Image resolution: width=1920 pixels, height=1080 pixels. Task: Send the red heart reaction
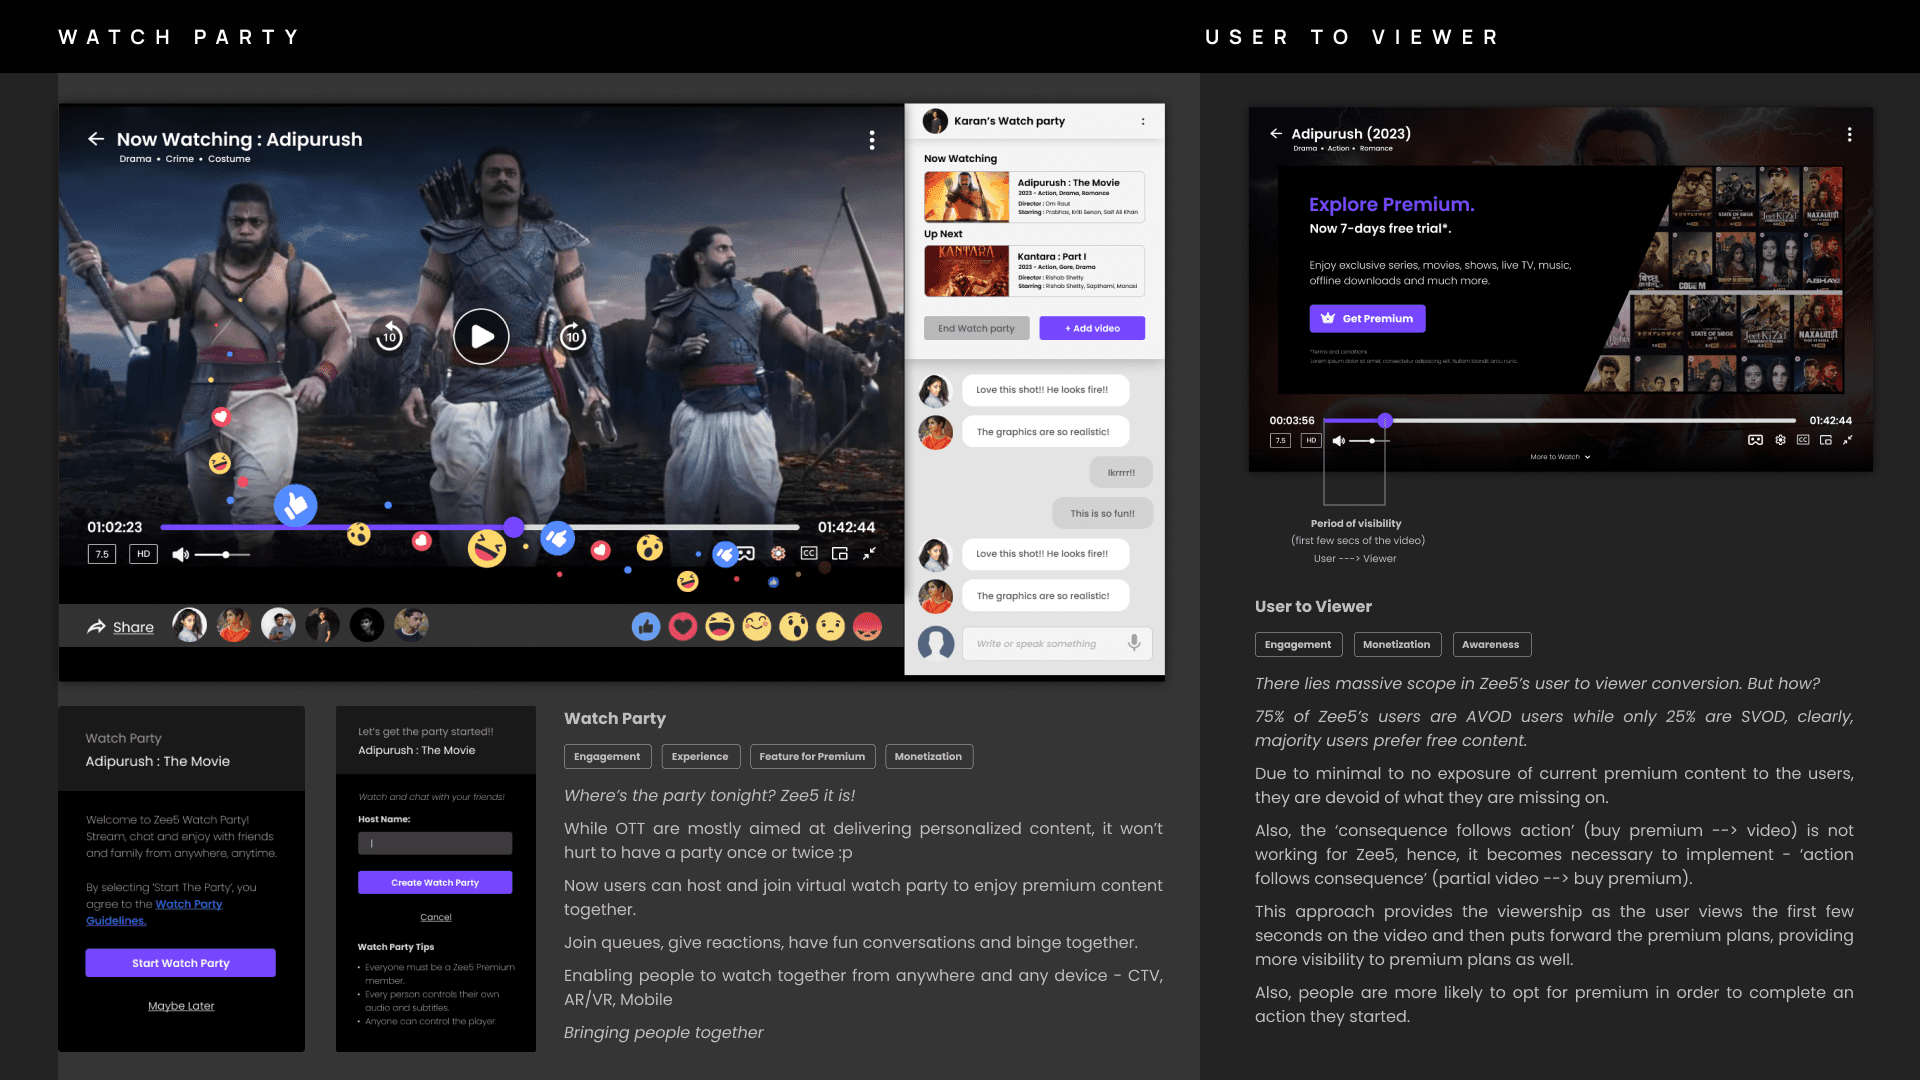point(683,627)
